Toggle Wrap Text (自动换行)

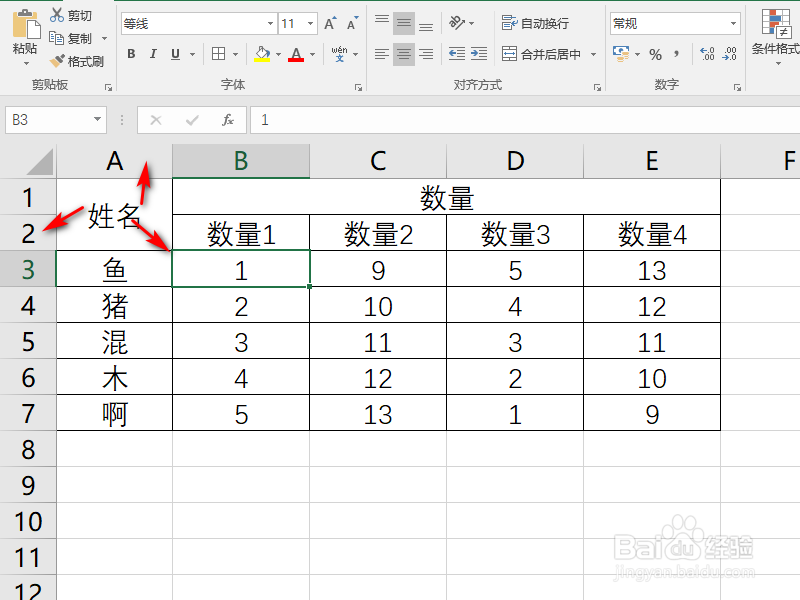tap(535, 23)
